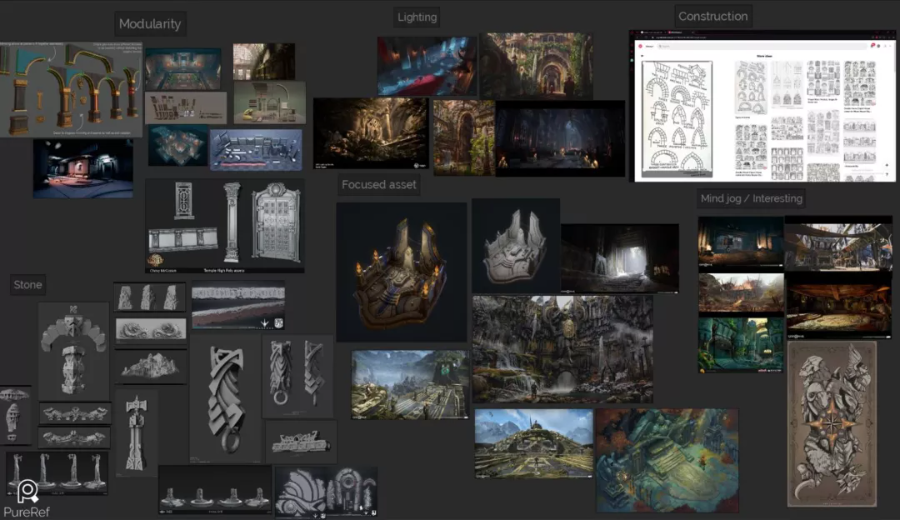Image resolution: width=900 pixels, height=520 pixels.
Task: Select the grey door and pillar sculpt sheet
Action: click(x=225, y=226)
